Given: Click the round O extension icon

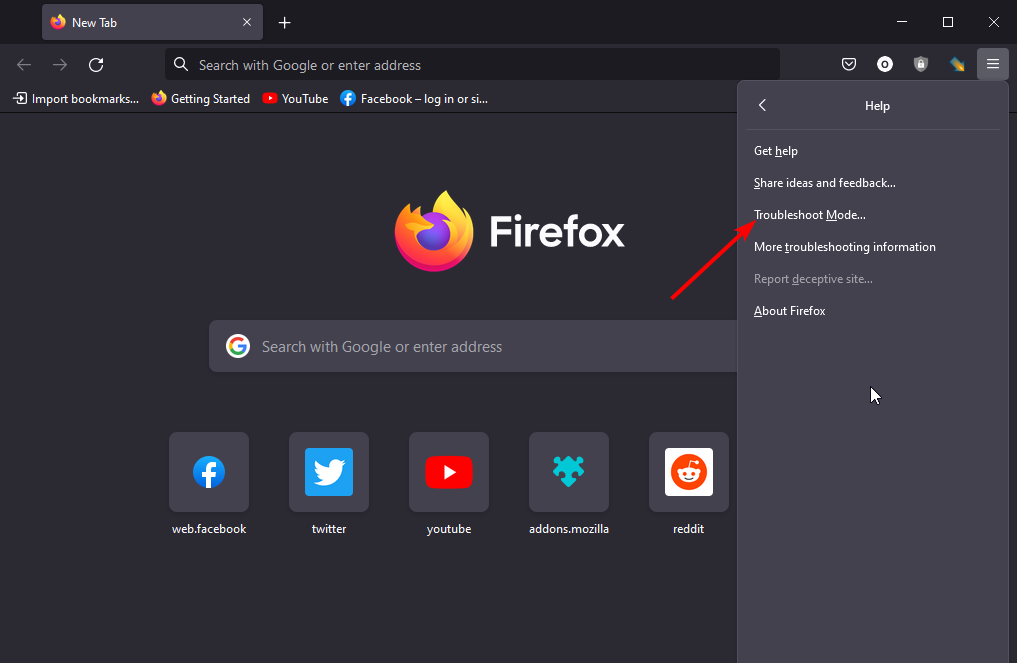Looking at the screenshot, I should coord(885,64).
